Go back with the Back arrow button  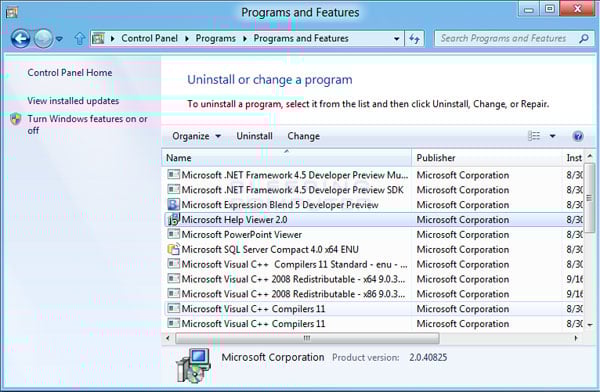tap(20, 39)
